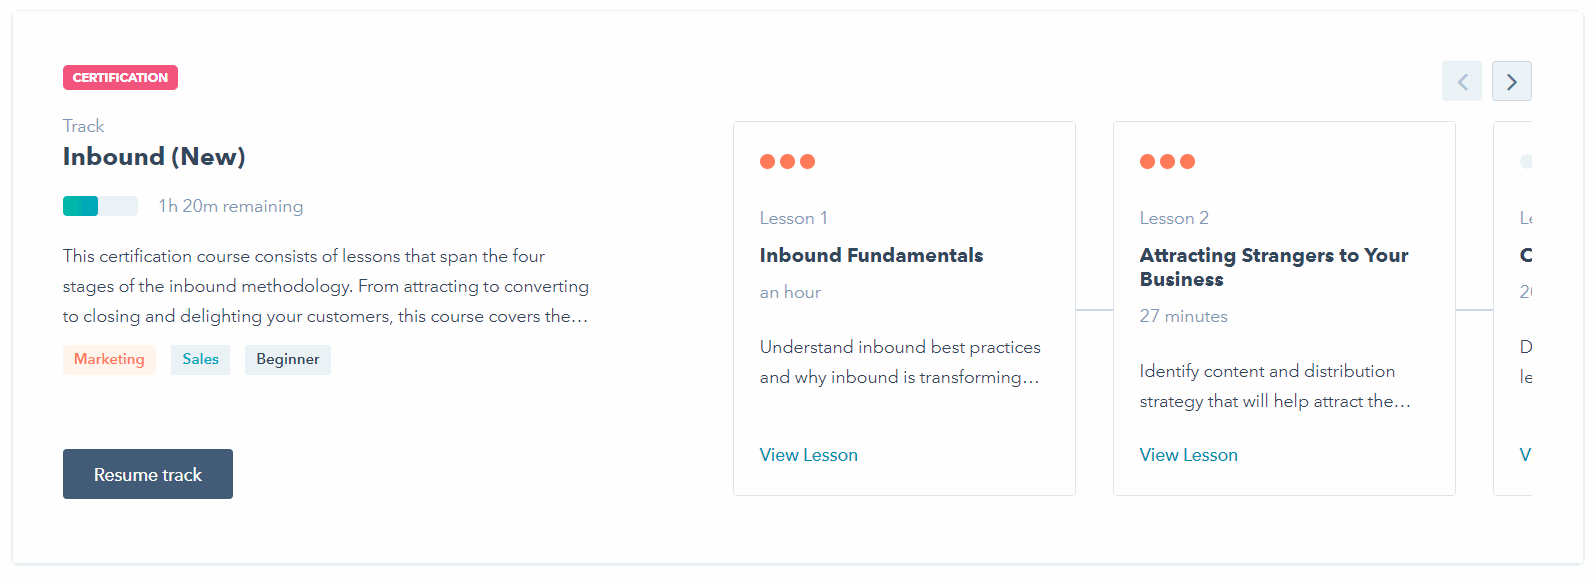Open View Lesson for Inbound Fundamentals

tap(808, 455)
